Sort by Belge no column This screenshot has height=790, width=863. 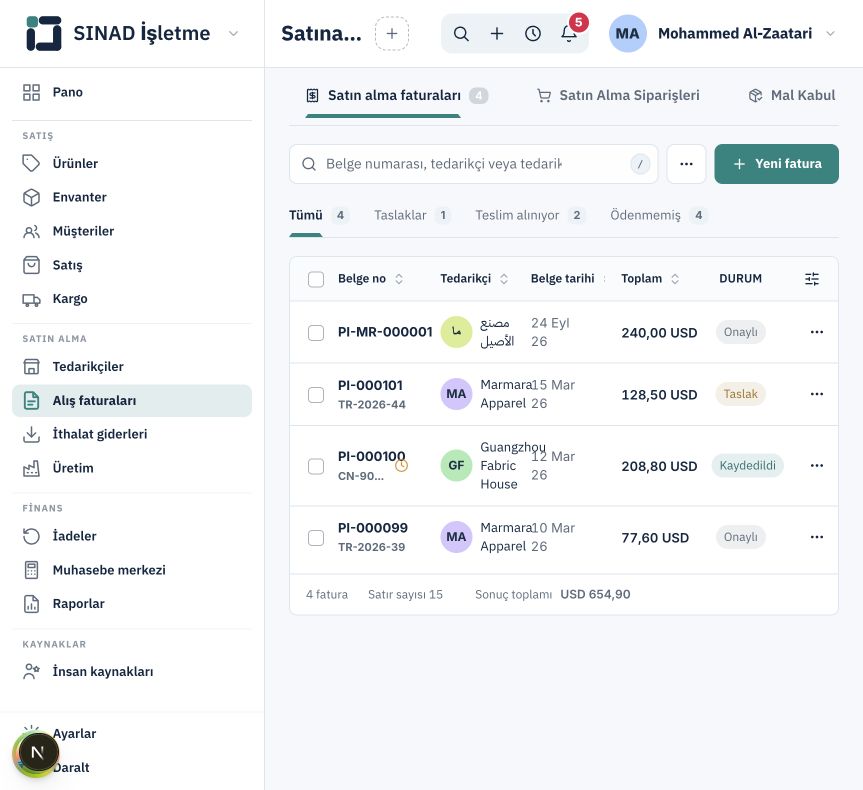[x=370, y=279]
